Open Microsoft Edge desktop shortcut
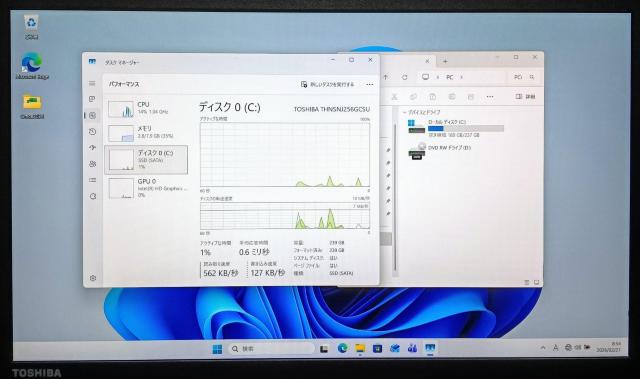The image size is (640, 379). [x=32, y=66]
